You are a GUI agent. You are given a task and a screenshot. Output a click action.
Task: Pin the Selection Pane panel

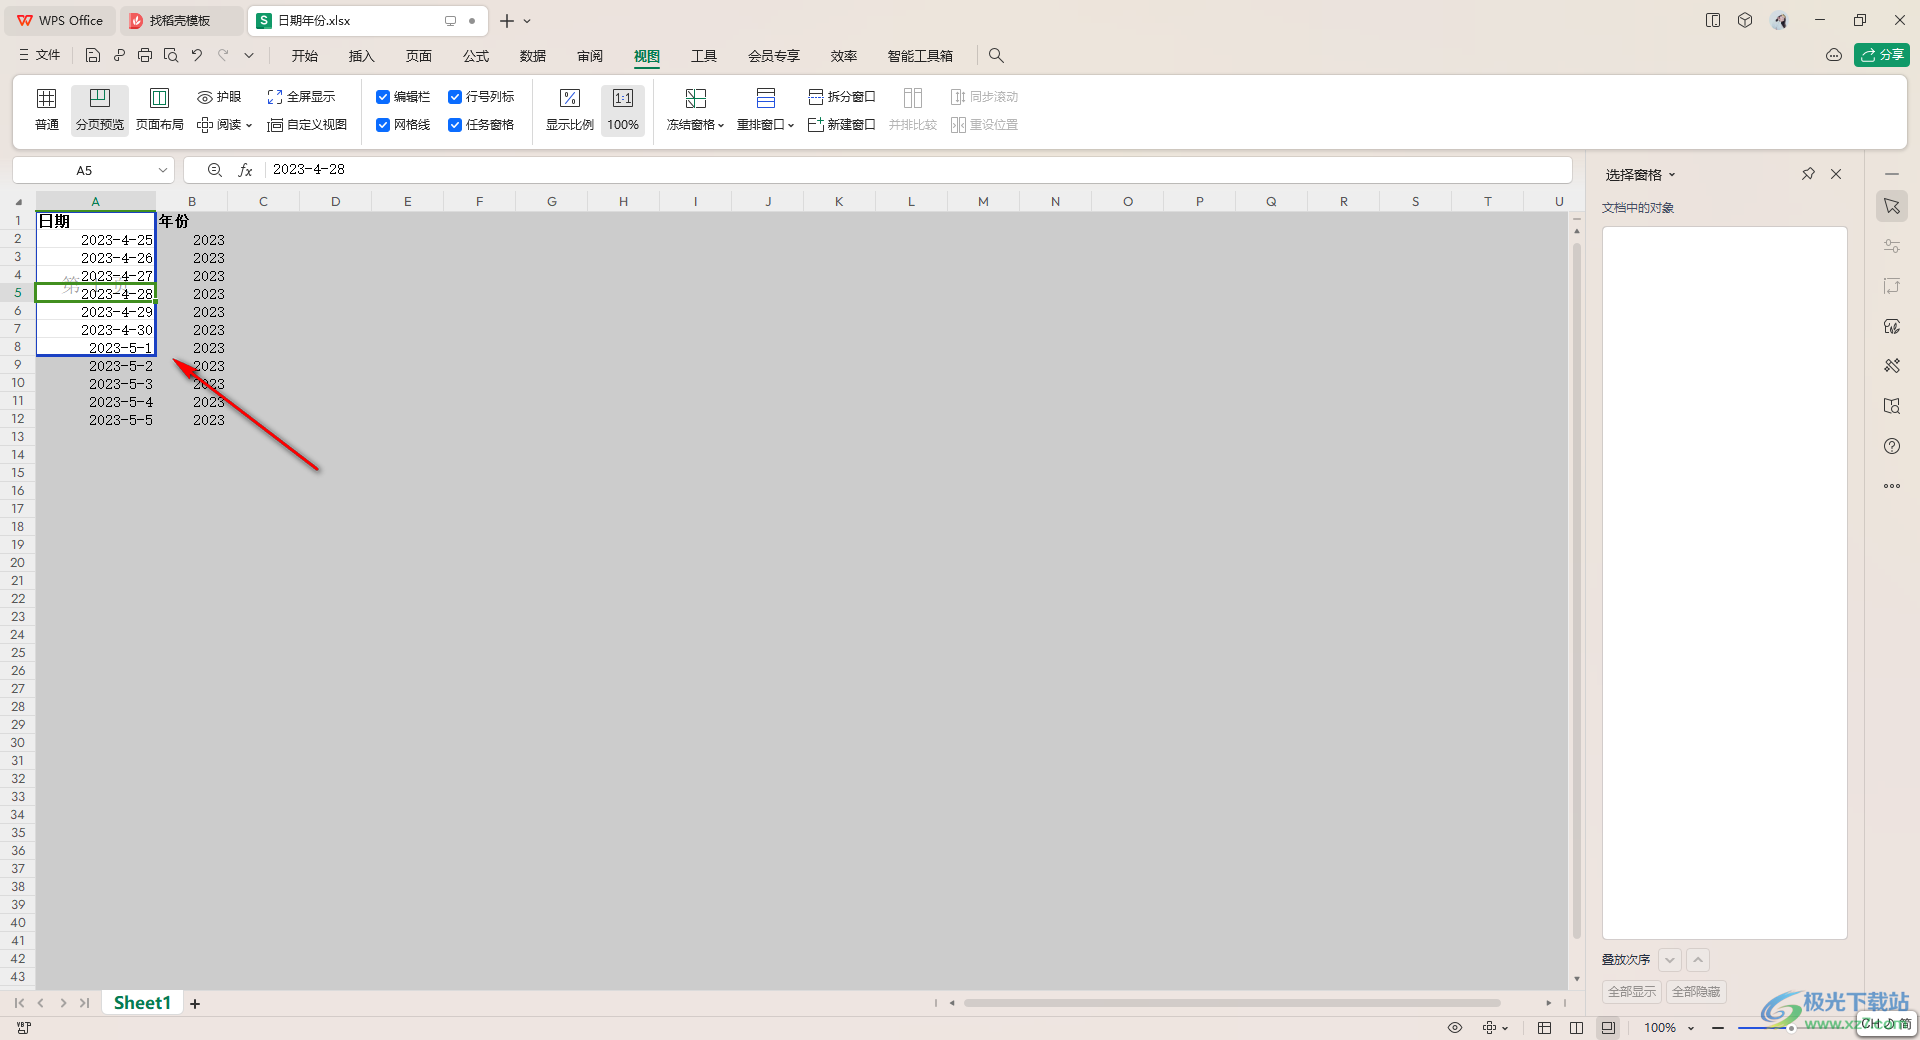pos(1808,174)
